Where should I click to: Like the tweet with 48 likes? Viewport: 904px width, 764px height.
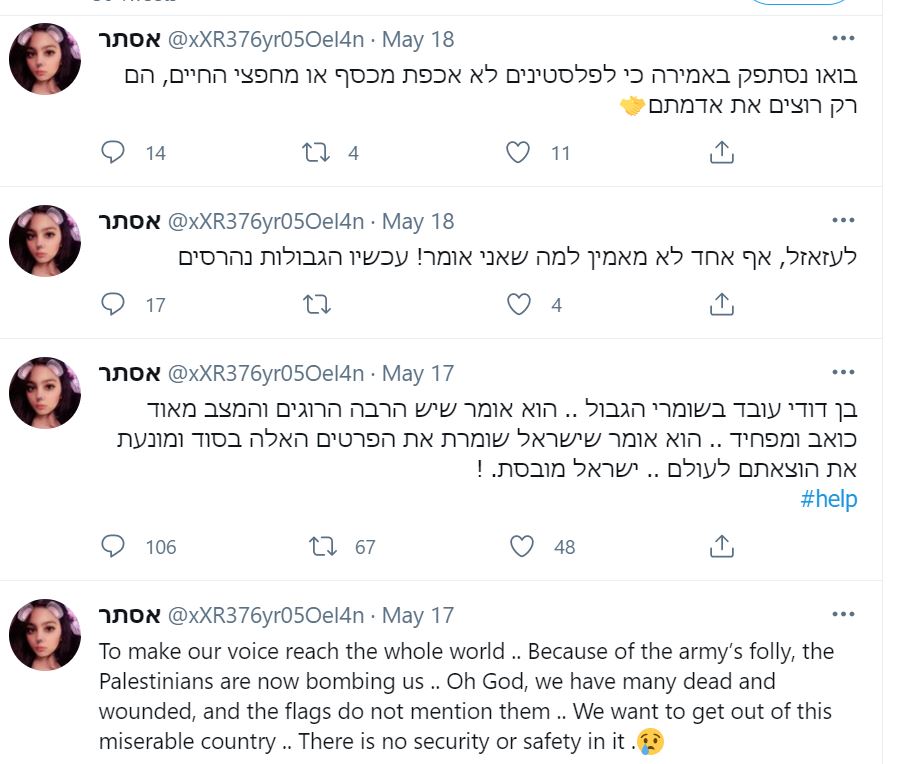click(x=522, y=547)
